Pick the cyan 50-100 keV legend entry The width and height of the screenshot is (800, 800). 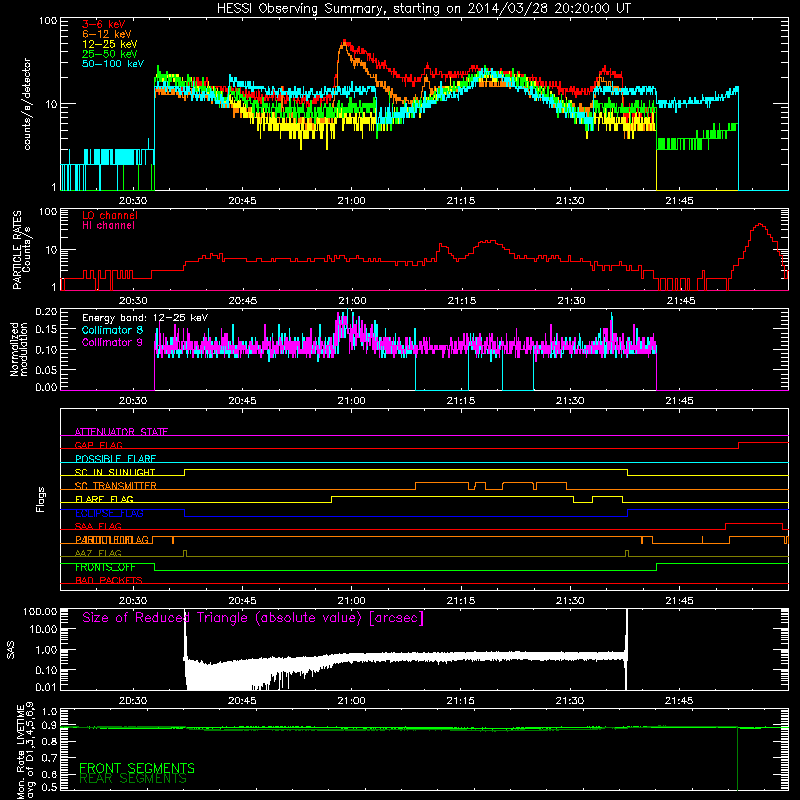pyautogui.click(x=113, y=64)
